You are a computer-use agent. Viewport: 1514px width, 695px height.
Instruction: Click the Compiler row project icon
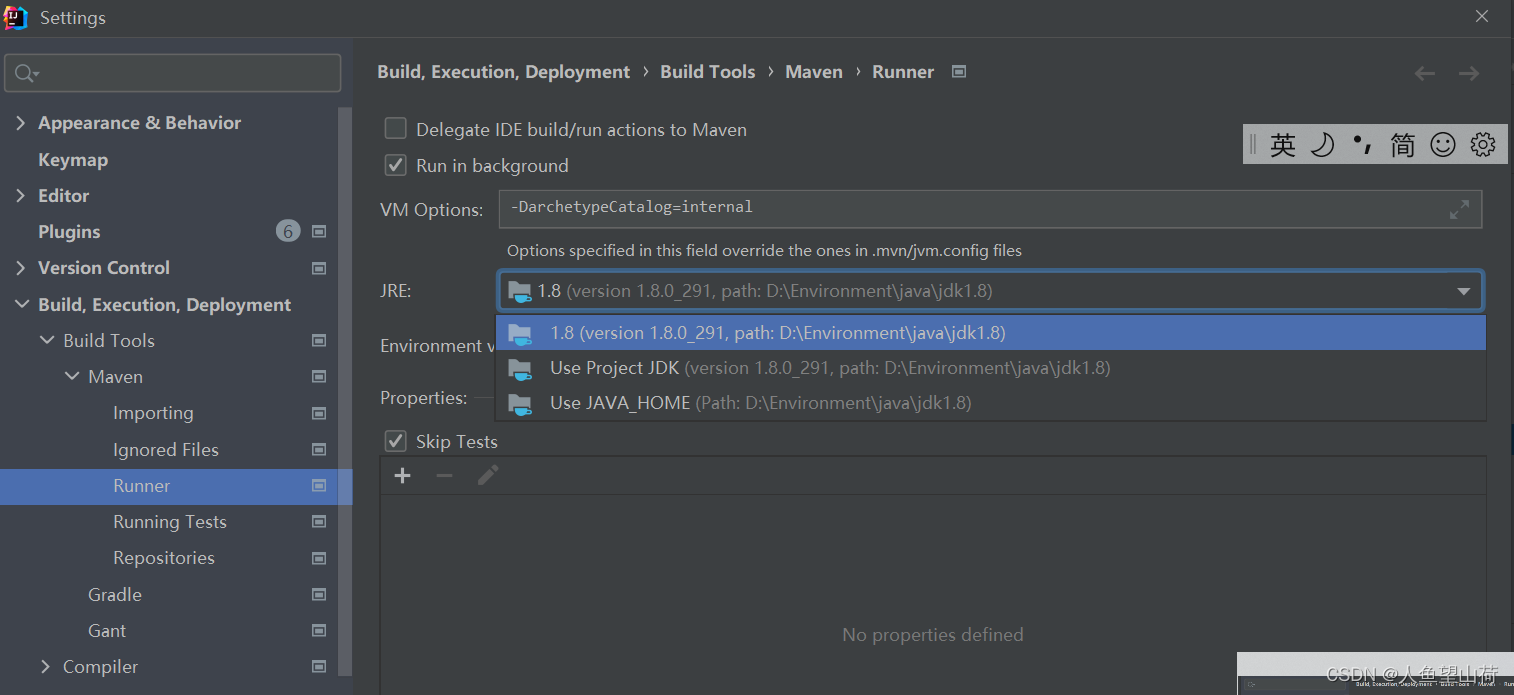[319, 667]
